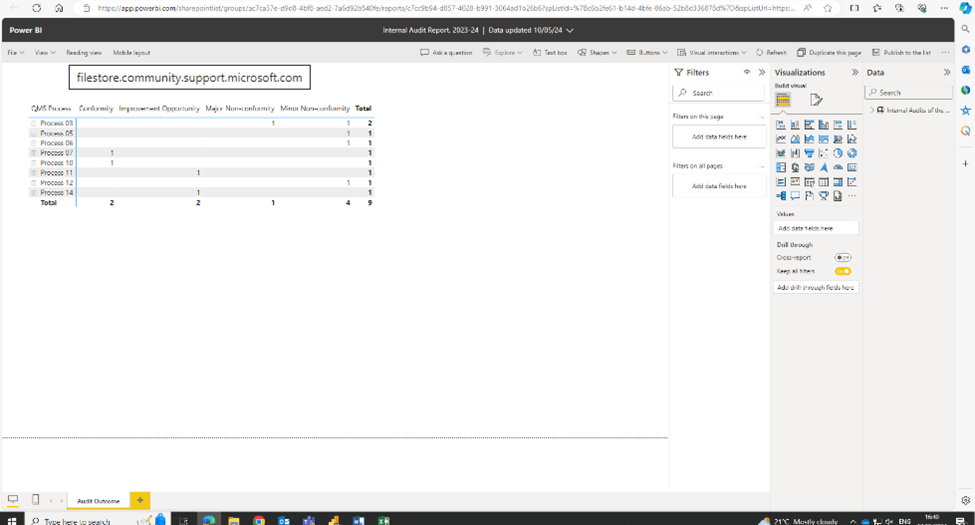Image resolution: width=975 pixels, height=525 pixels.
Task: Select the funnel chart visual icon
Action: pos(810,153)
